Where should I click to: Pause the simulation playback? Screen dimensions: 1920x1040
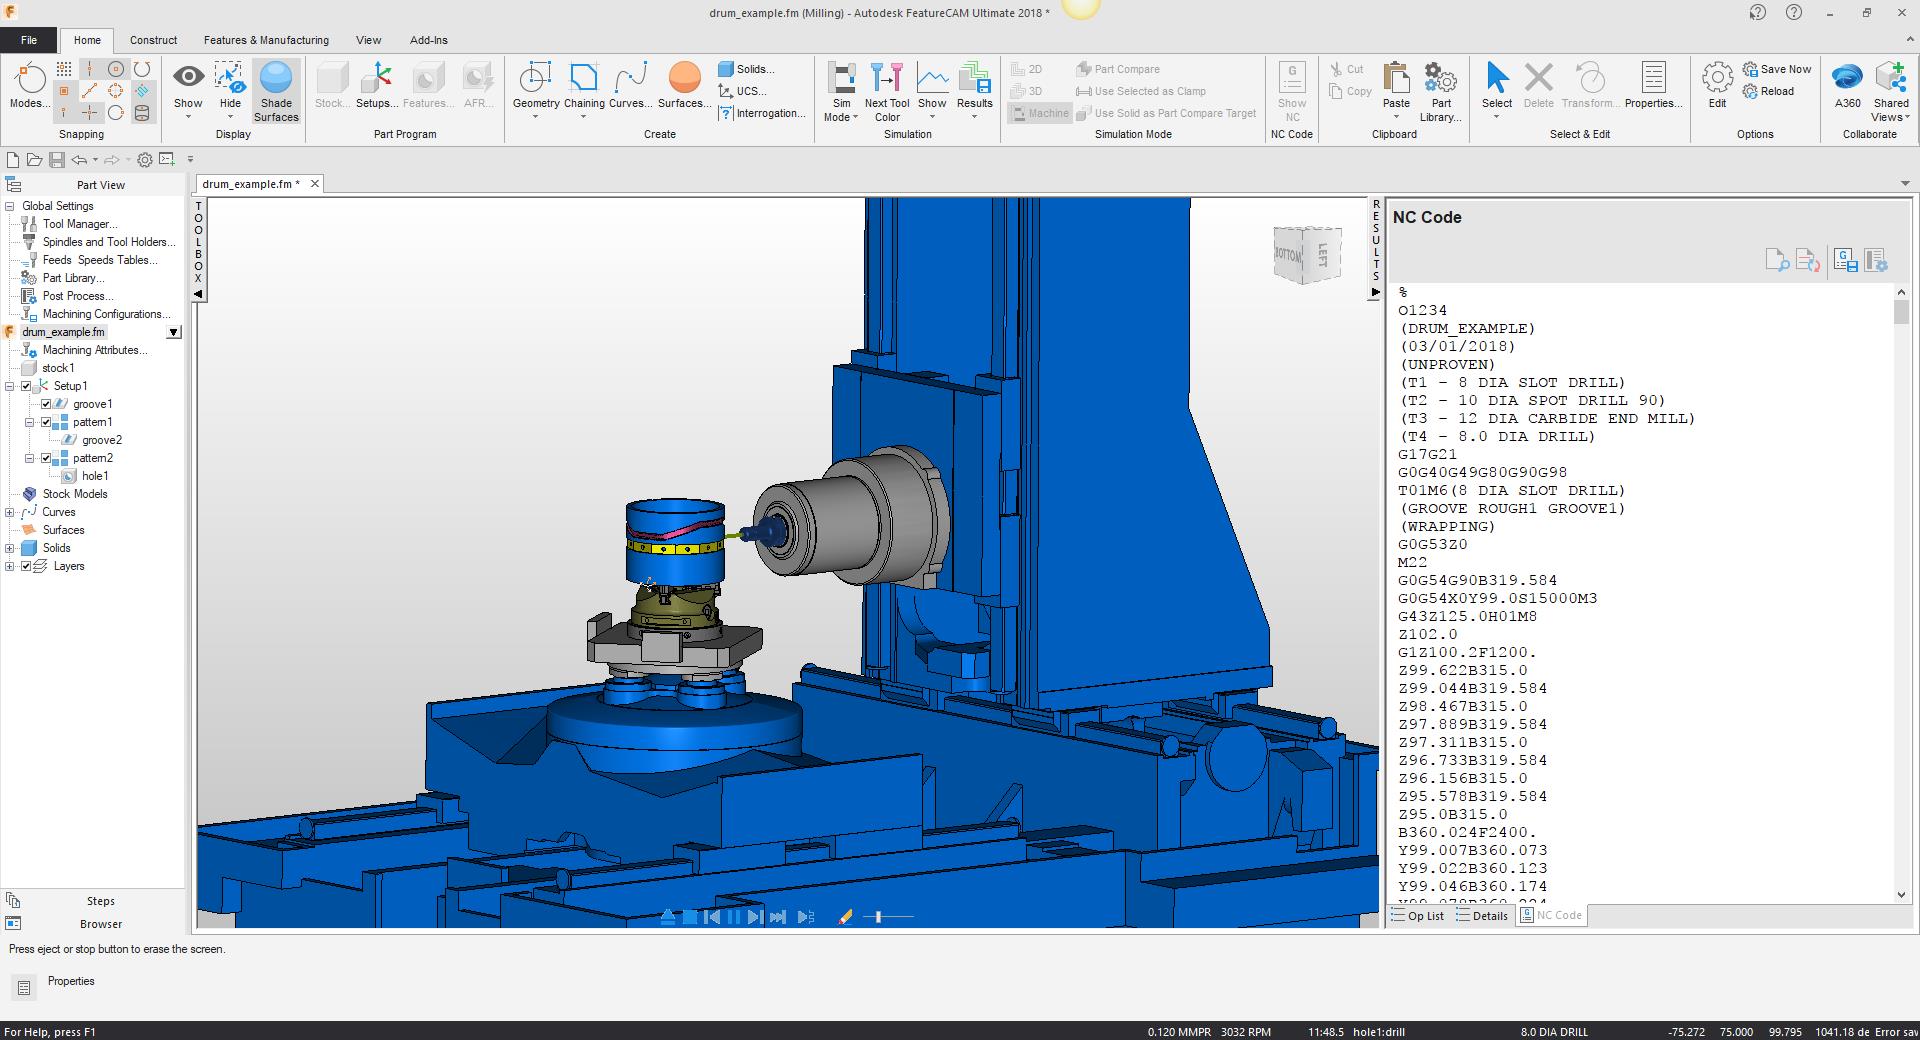(x=734, y=917)
